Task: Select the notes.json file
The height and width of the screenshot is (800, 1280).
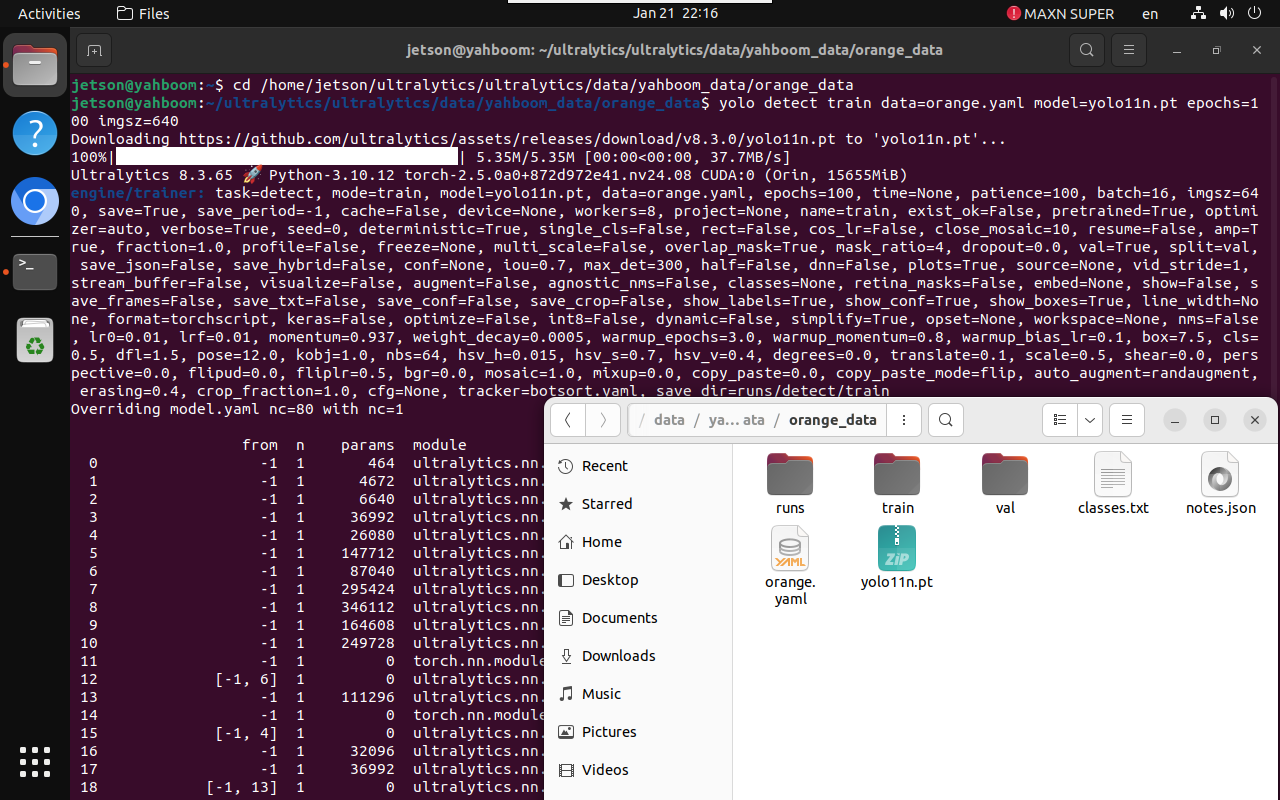Action: click(1220, 484)
